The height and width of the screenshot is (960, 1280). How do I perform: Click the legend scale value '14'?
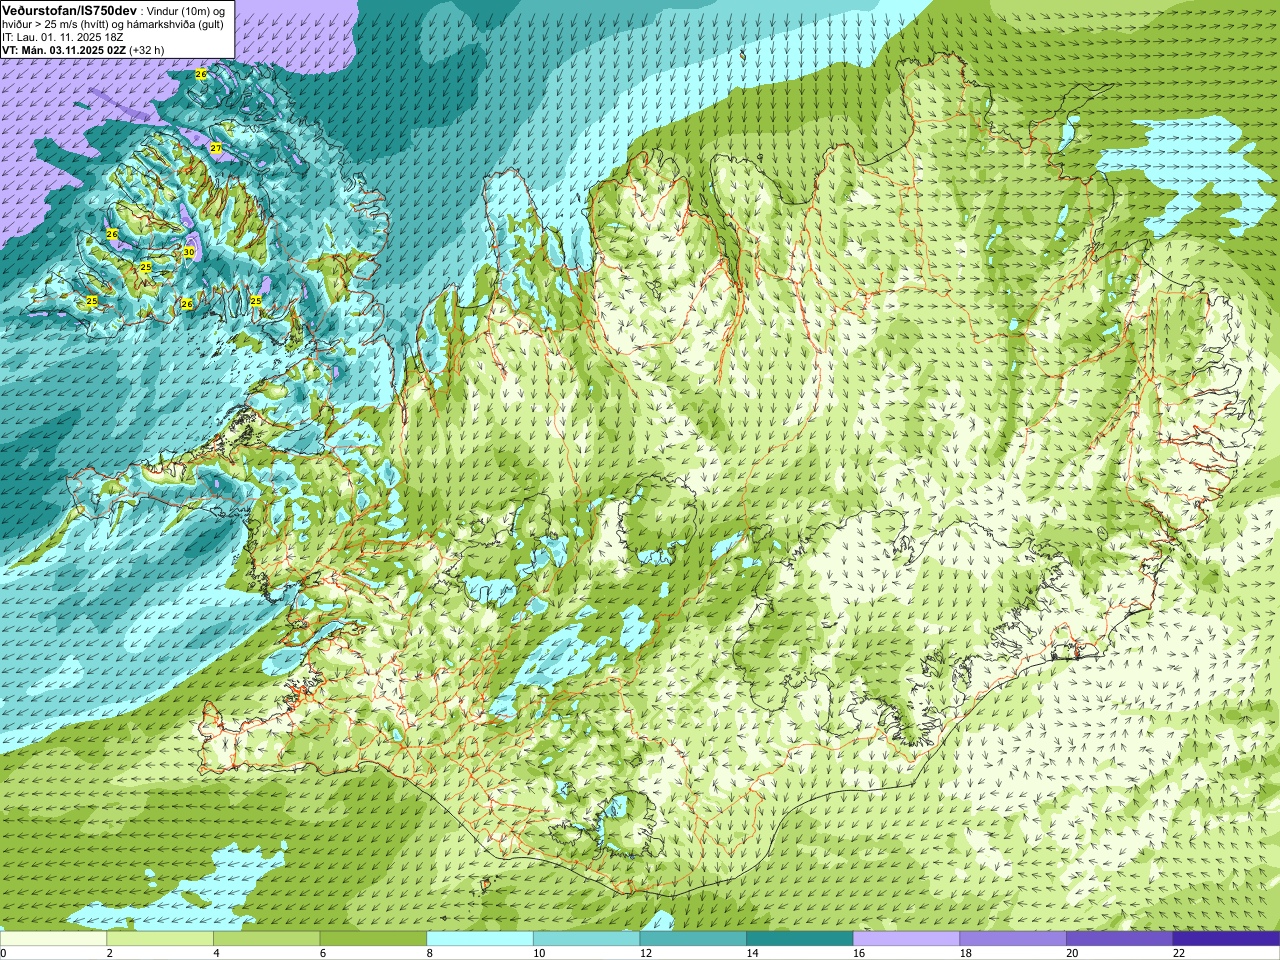(752, 953)
